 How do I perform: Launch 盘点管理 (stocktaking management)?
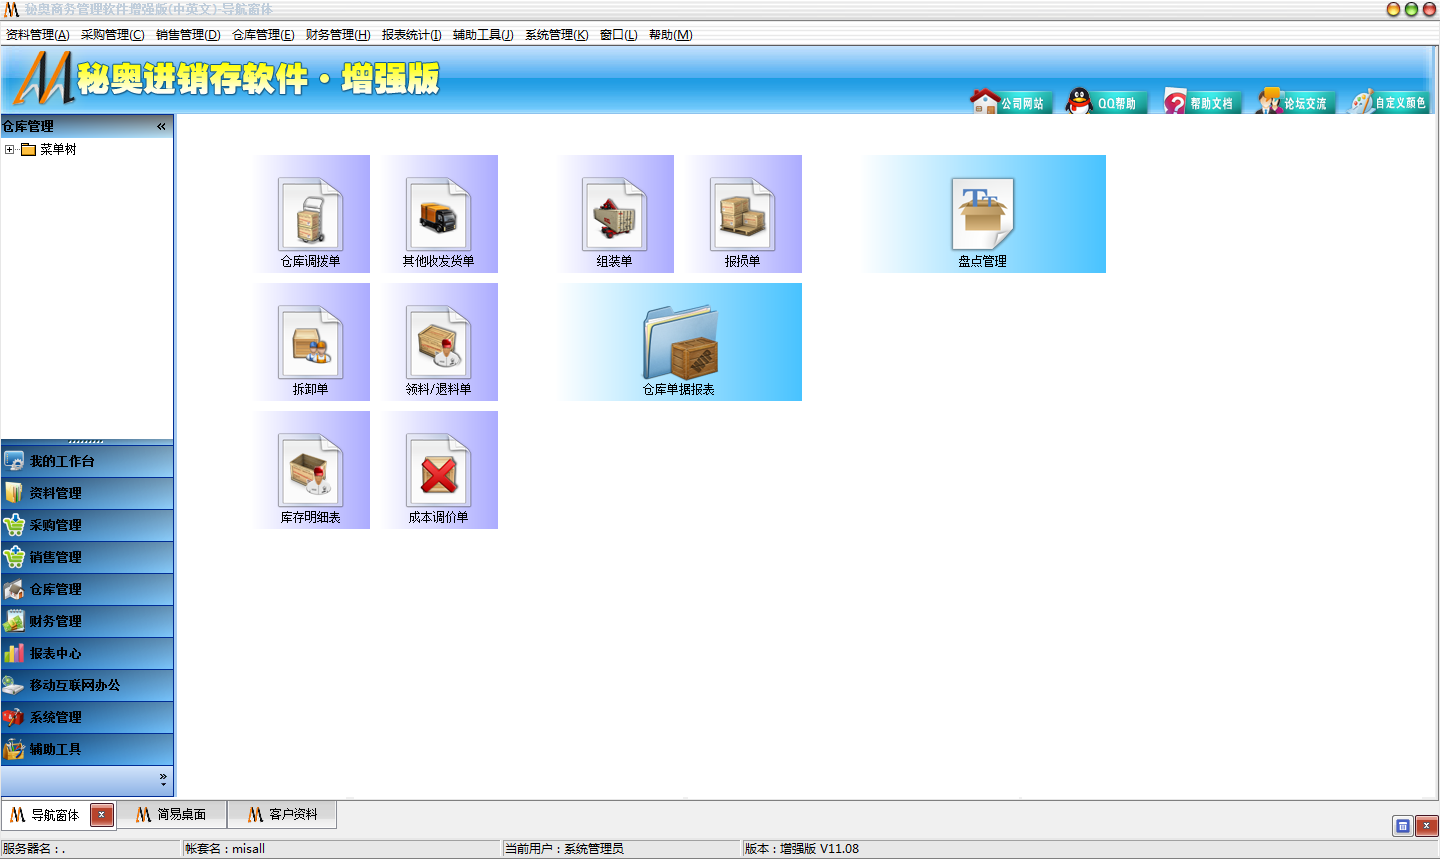[x=983, y=214]
